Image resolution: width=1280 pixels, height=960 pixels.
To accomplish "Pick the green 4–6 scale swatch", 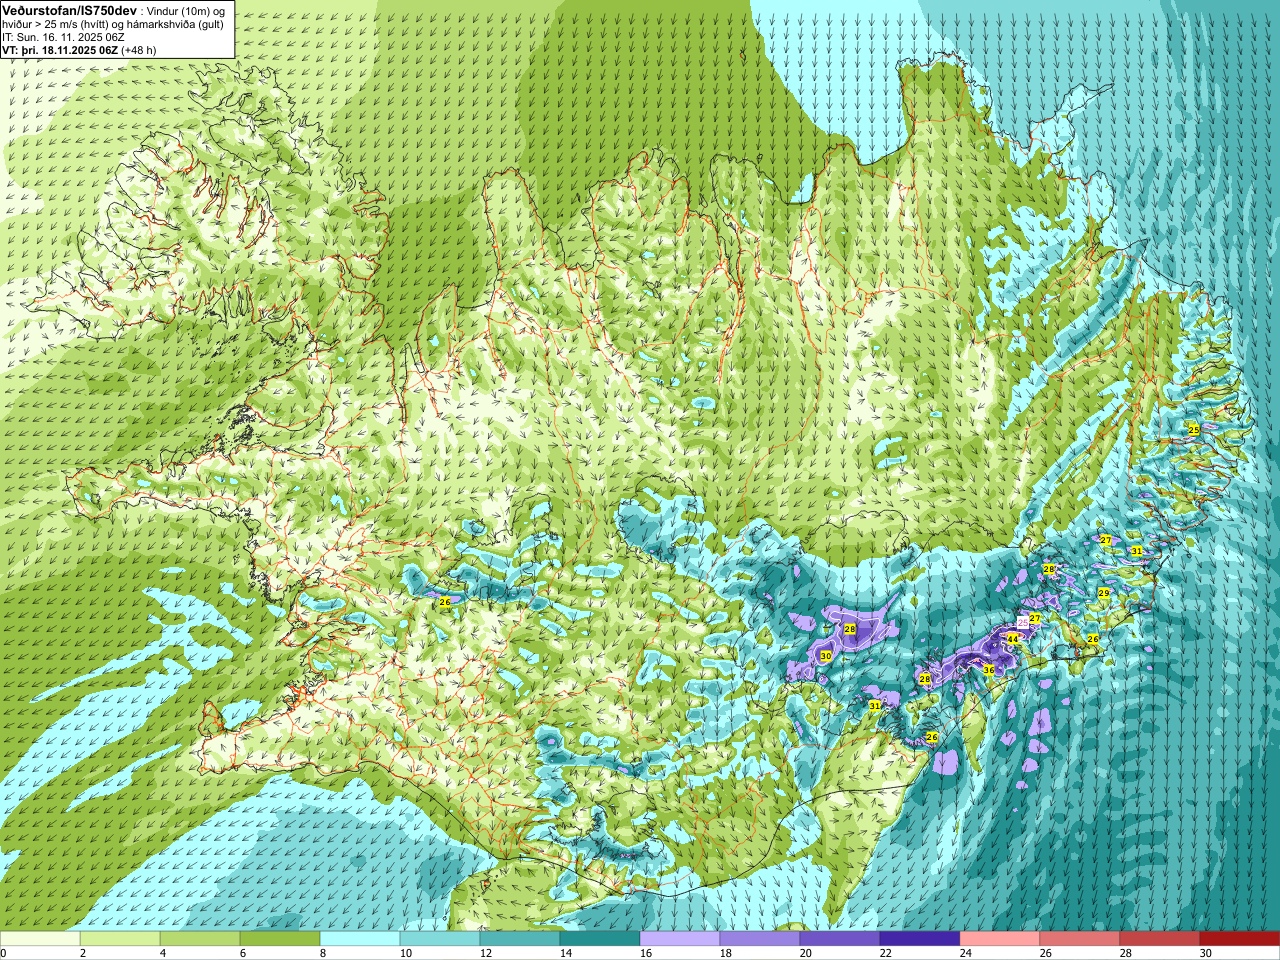I will 200,939.
